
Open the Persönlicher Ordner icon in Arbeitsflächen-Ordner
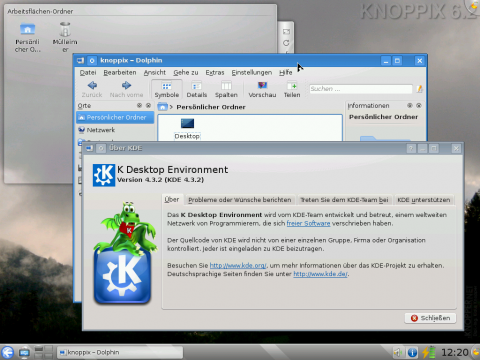click(x=27, y=37)
